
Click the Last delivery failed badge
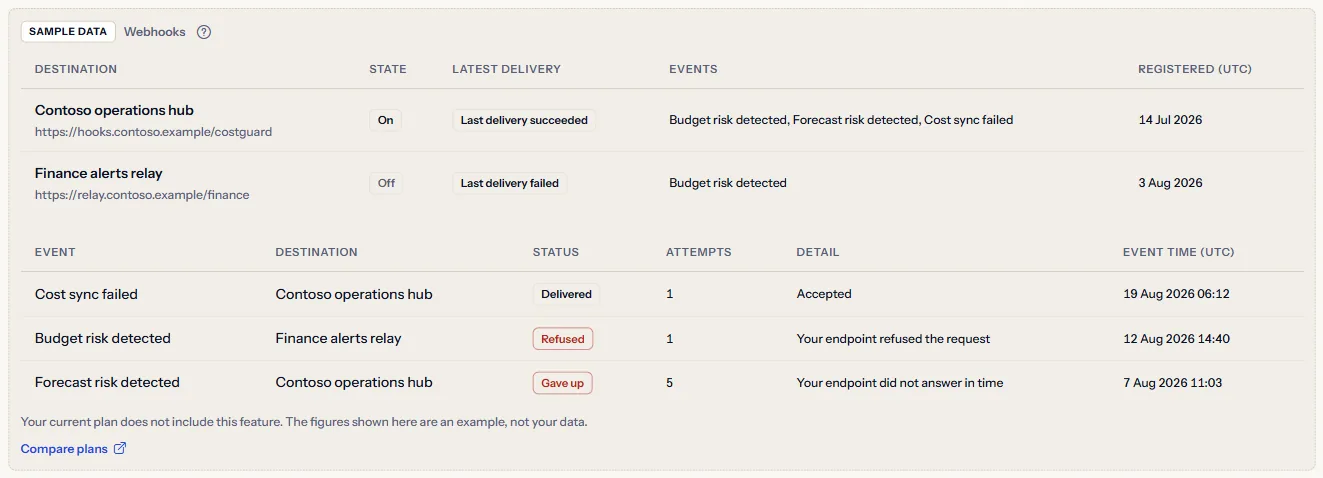click(510, 183)
